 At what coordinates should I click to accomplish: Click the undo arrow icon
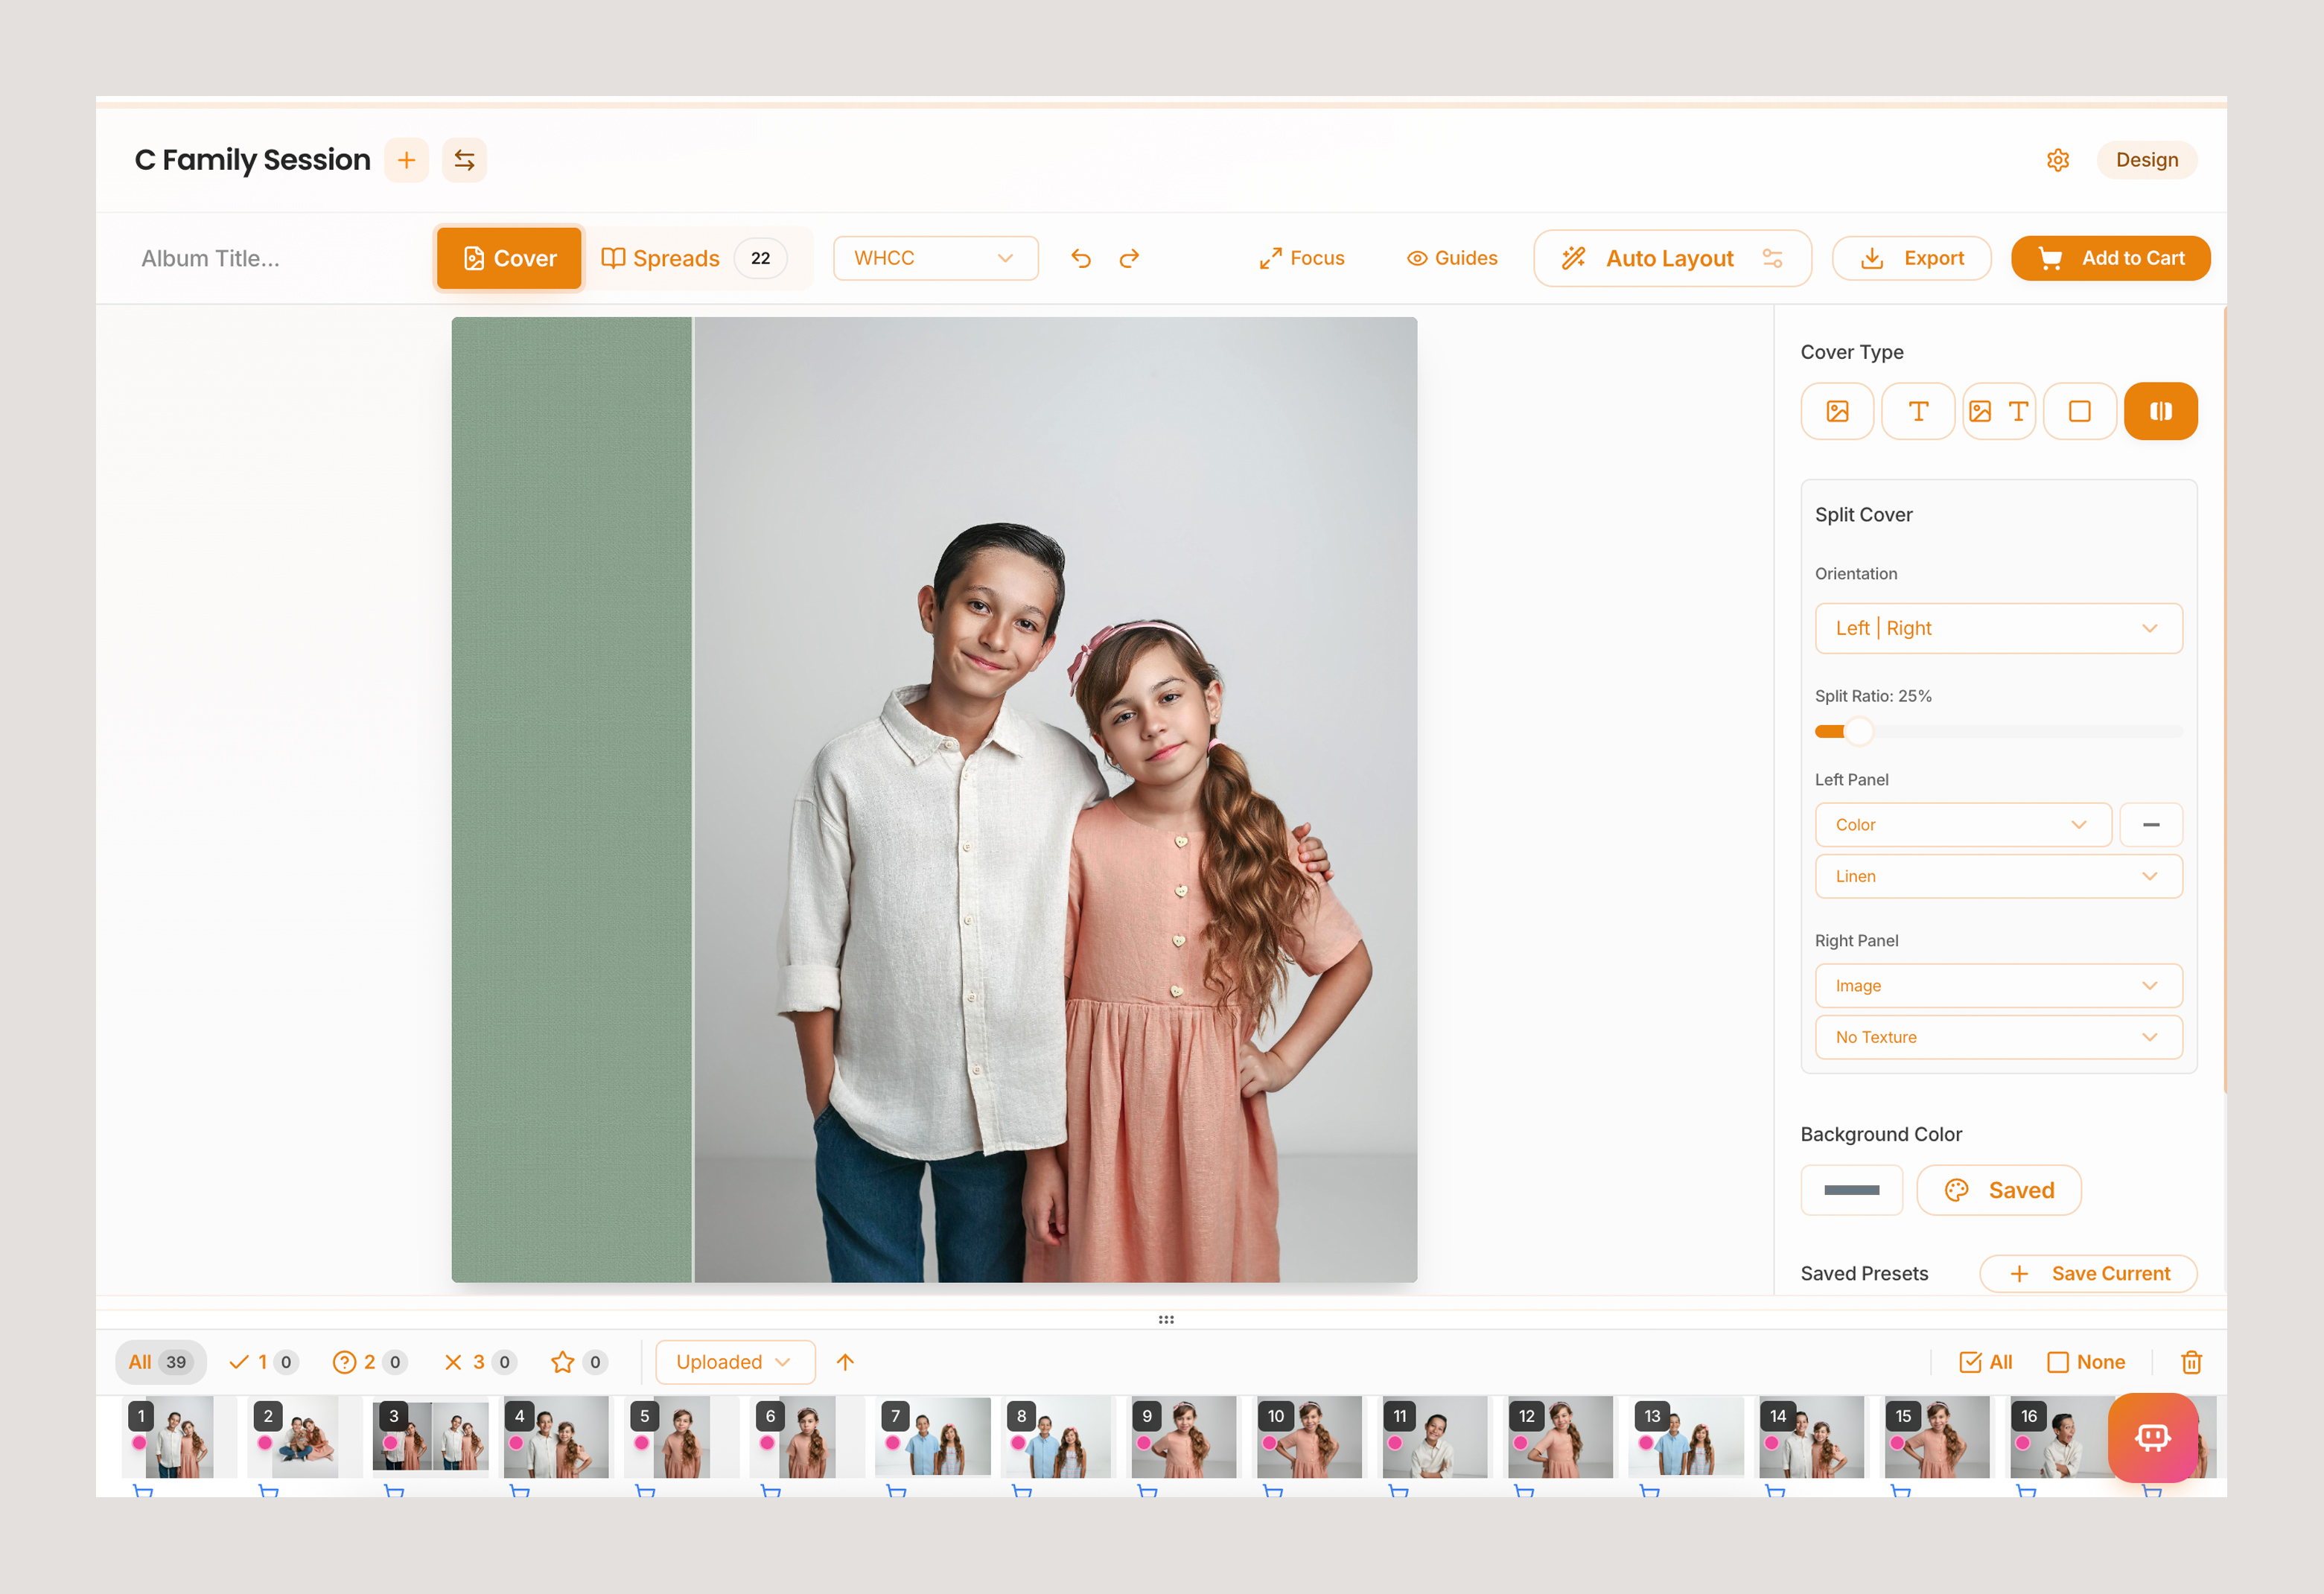coord(1081,258)
